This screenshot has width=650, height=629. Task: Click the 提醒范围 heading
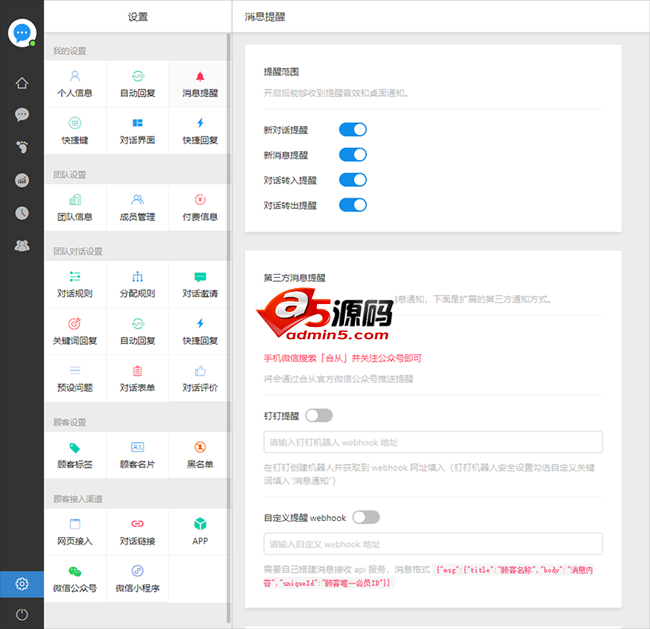pos(281,72)
